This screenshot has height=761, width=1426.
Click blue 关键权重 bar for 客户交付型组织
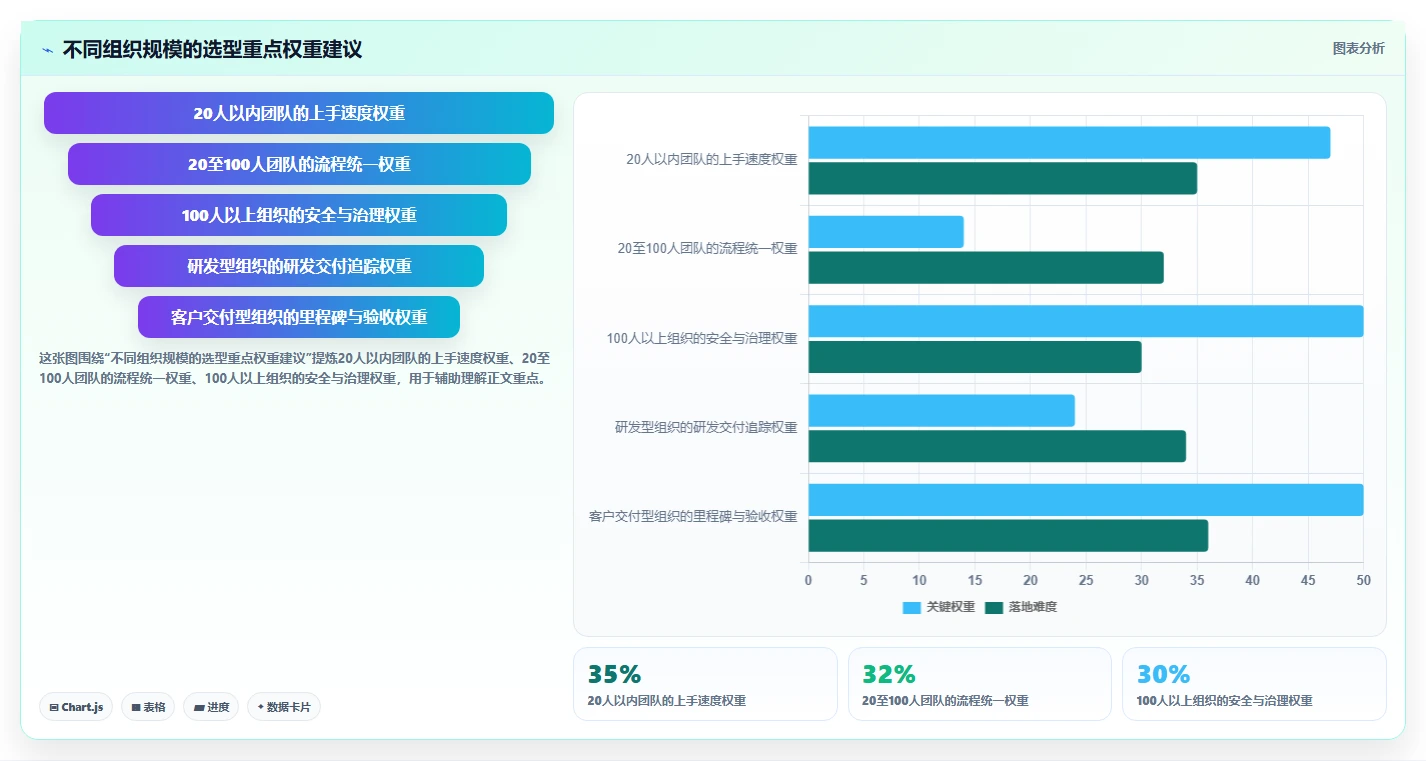(1086, 500)
